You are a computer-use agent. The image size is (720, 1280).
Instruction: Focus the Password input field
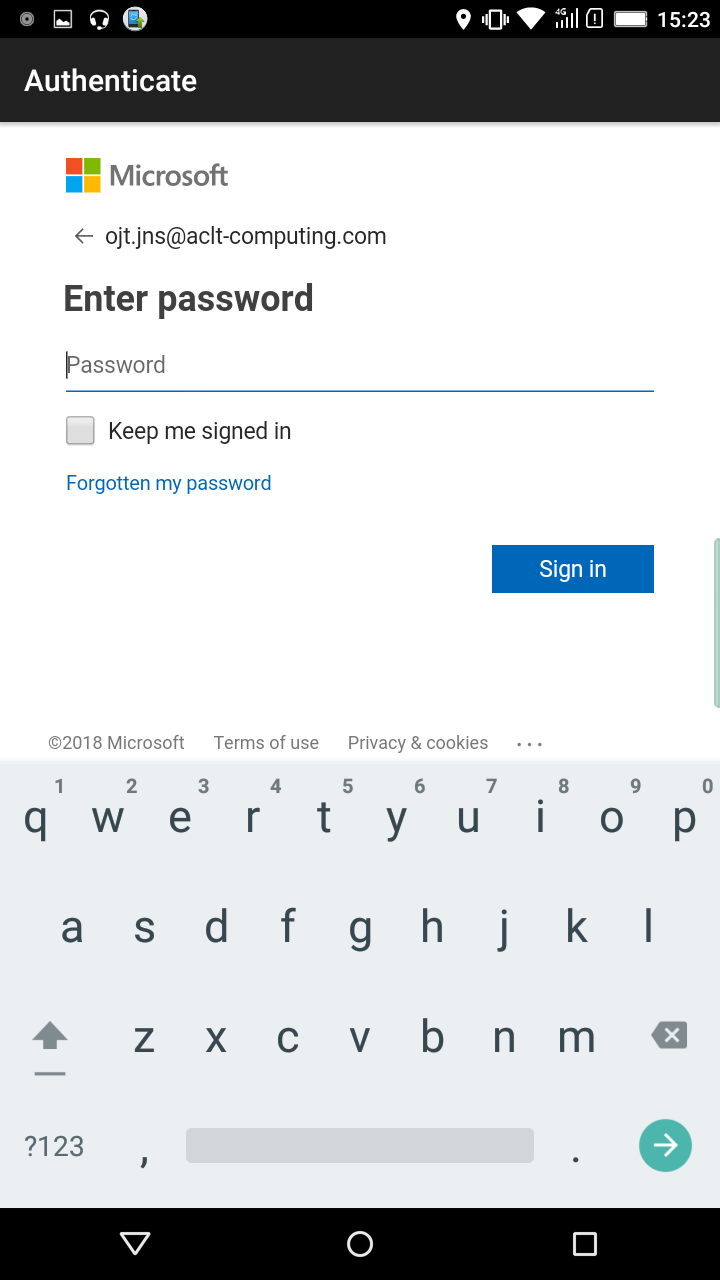coord(360,365)
